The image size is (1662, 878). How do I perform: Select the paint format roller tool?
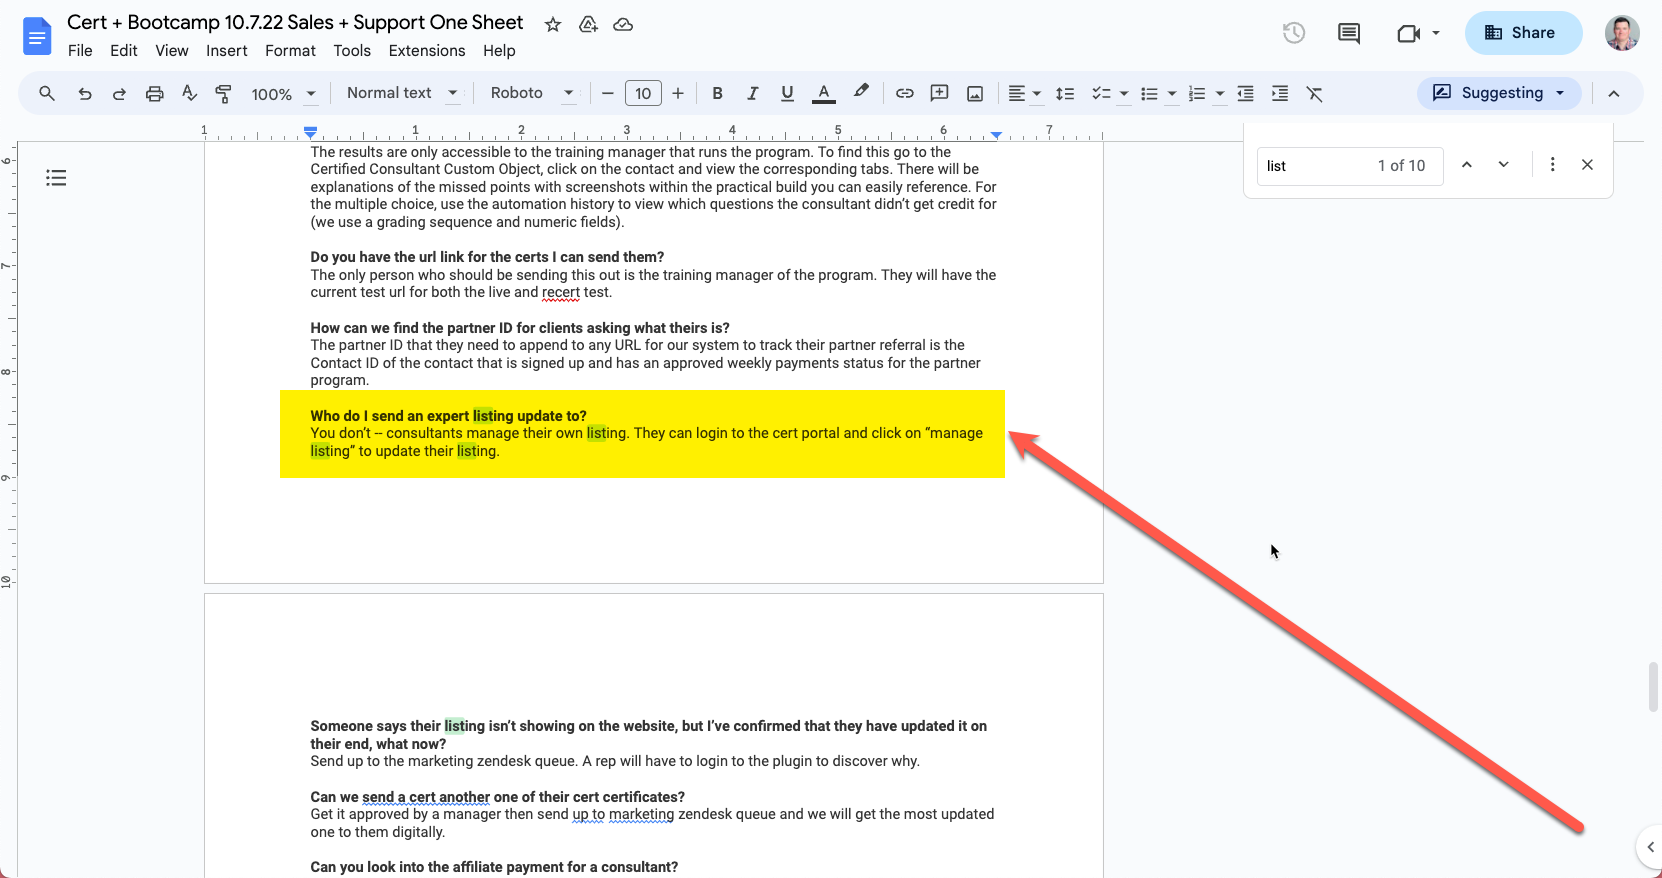point(223,93)
